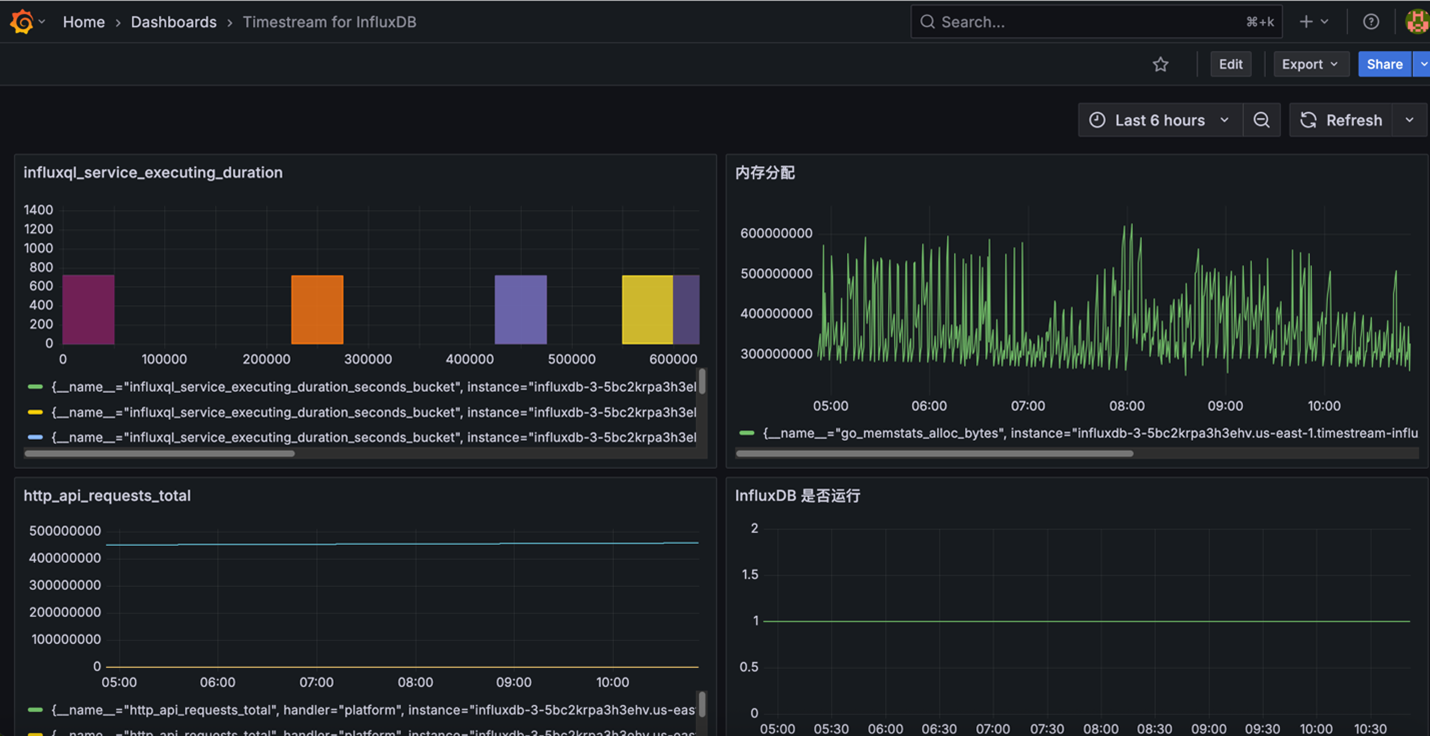Click green legend swatch in http_api_requests_total panel

tap(35, 710)
